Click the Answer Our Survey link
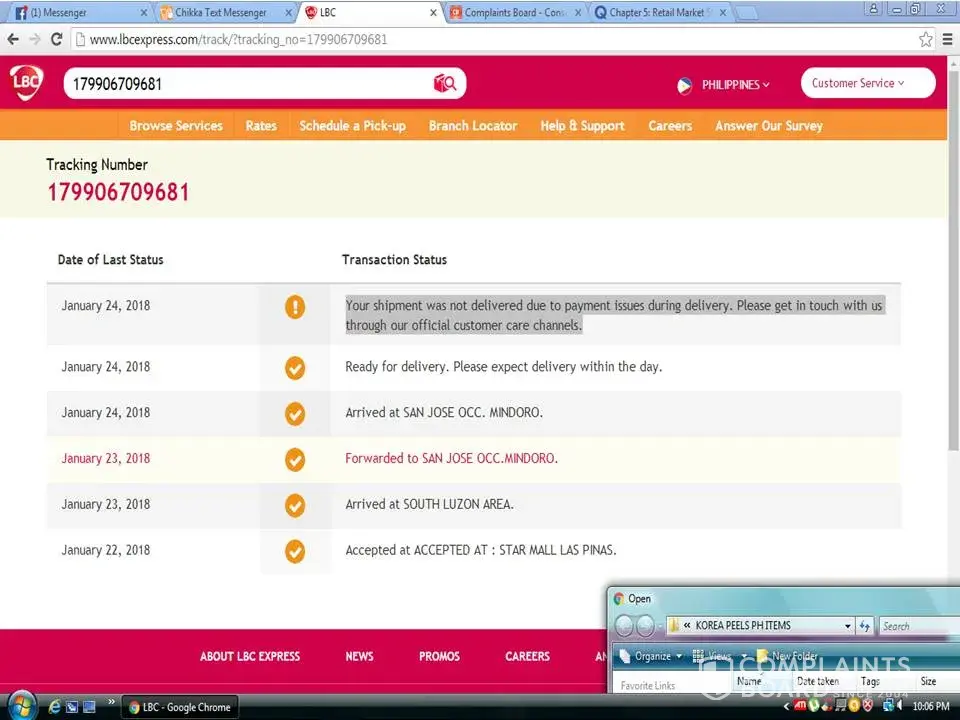The image size is (960, 720). 768,126
